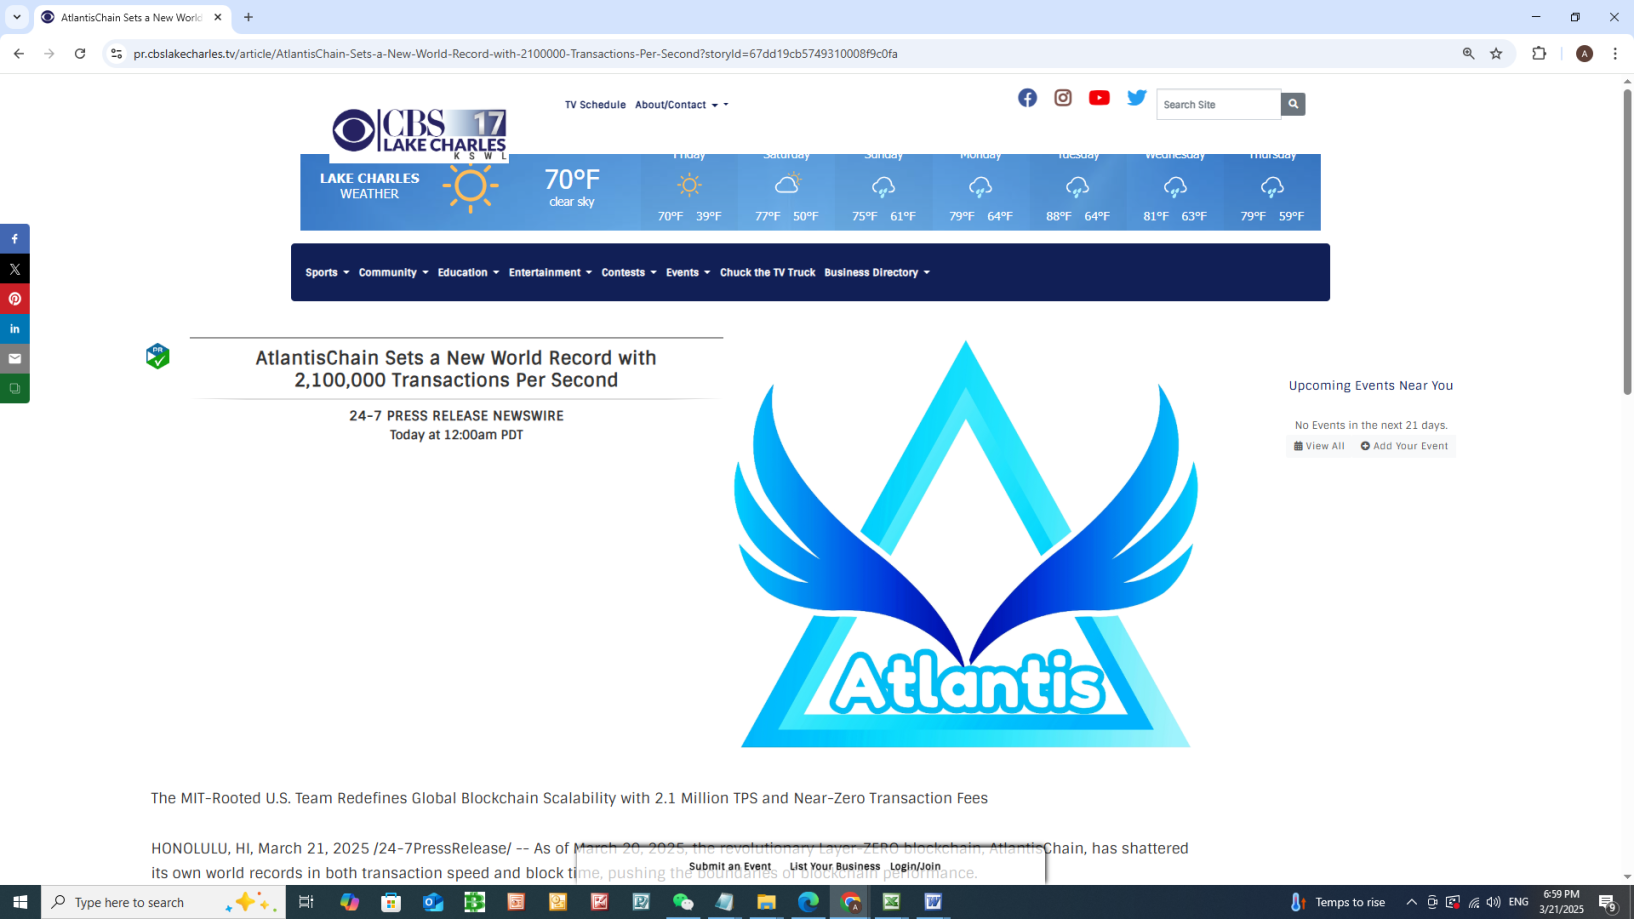The width and height of the screenshot is (1634, 919).
Task: Expand the Sports dropdown menu
Action: pos(327,272)
